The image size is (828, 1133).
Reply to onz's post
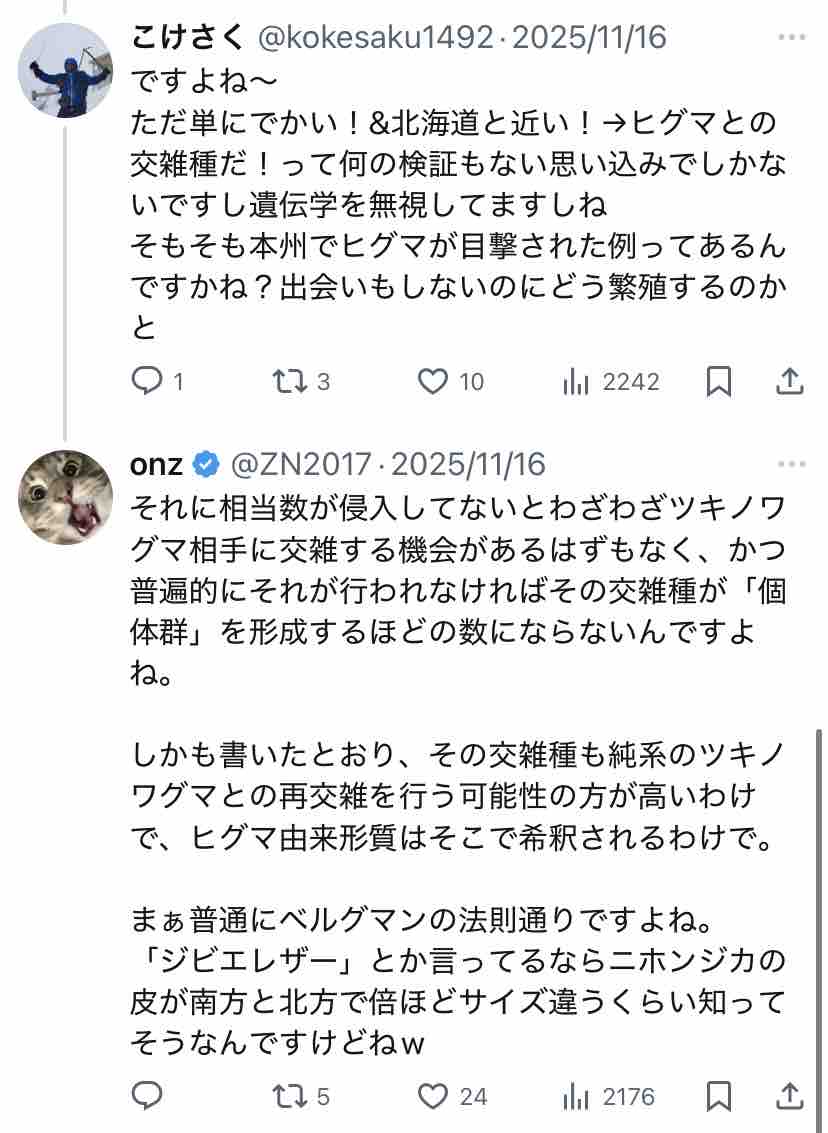pos(147,1095)
